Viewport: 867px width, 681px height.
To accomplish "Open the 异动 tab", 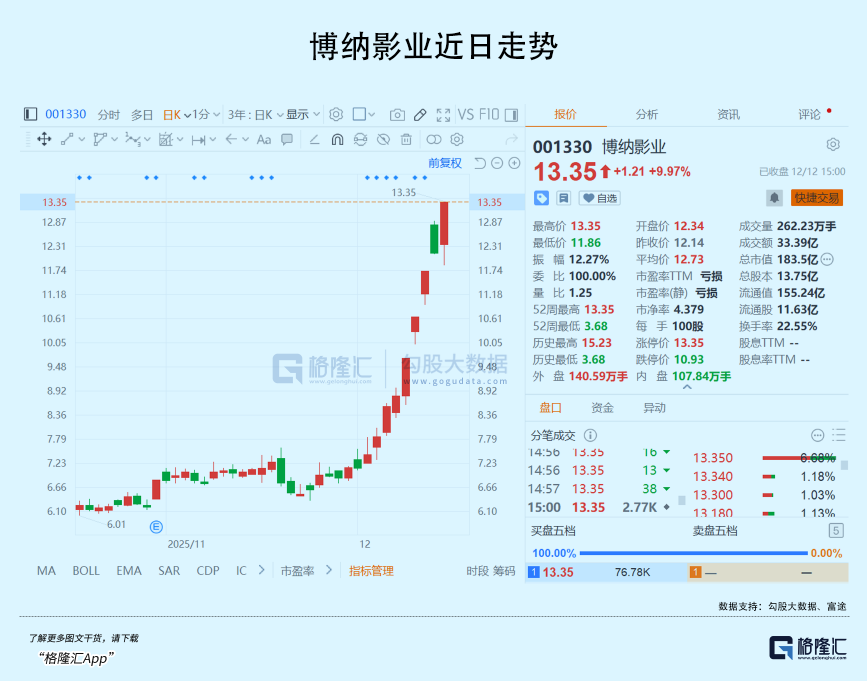I will [x=654, y=408].
